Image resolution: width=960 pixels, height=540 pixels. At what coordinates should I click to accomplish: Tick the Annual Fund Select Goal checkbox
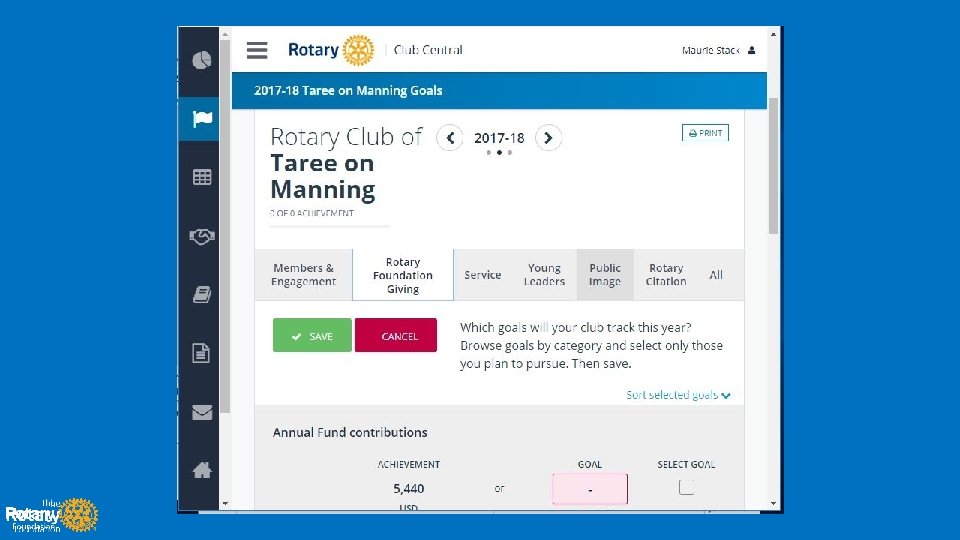click(x=686, y=487)
